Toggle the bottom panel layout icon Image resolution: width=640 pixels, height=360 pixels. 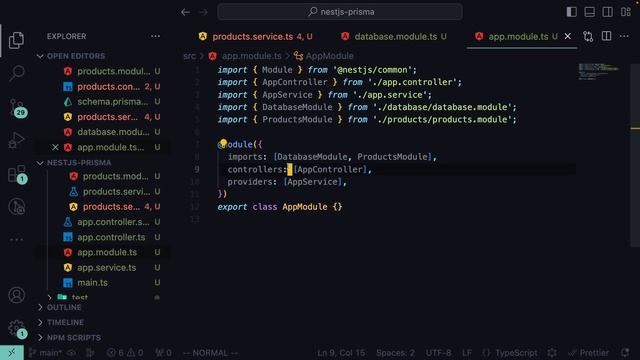(589, 12)
